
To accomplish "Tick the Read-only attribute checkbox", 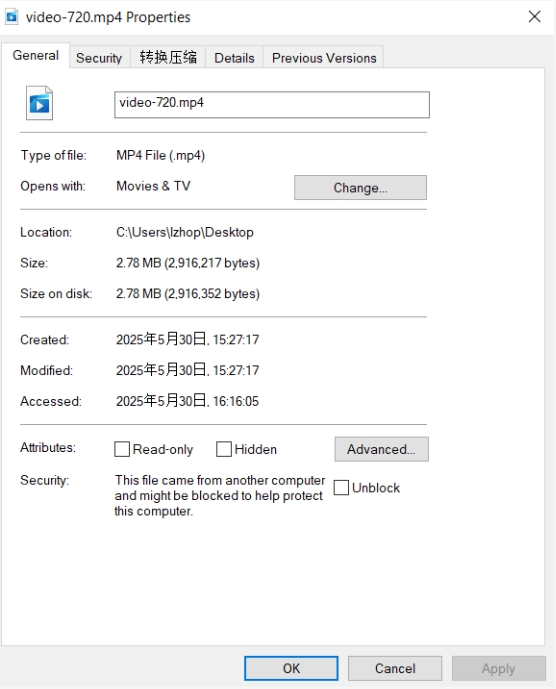I will (x=122, y=449).
